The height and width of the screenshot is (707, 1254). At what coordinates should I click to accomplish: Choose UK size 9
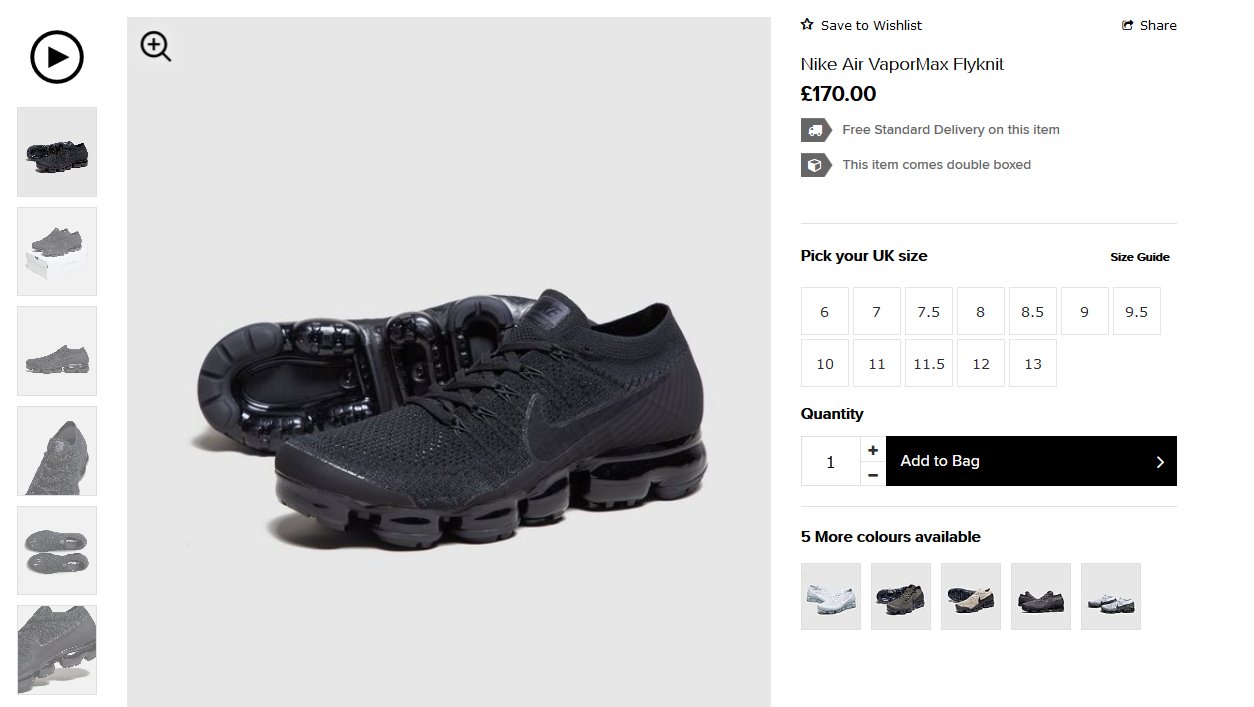(1085, 311)
